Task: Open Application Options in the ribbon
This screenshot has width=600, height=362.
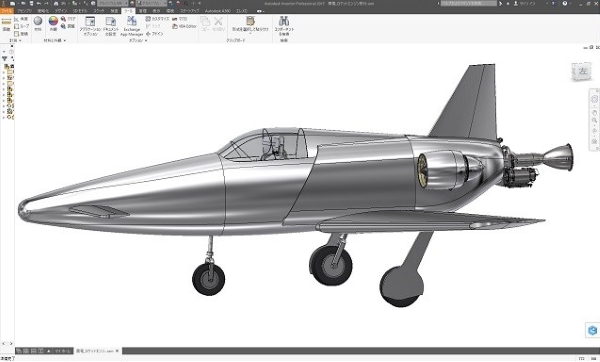Action: coord(90,26)
